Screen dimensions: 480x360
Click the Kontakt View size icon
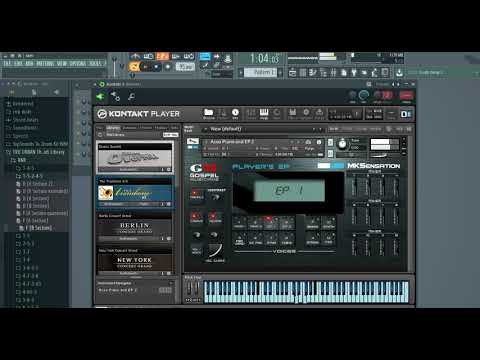coord(391,114)
